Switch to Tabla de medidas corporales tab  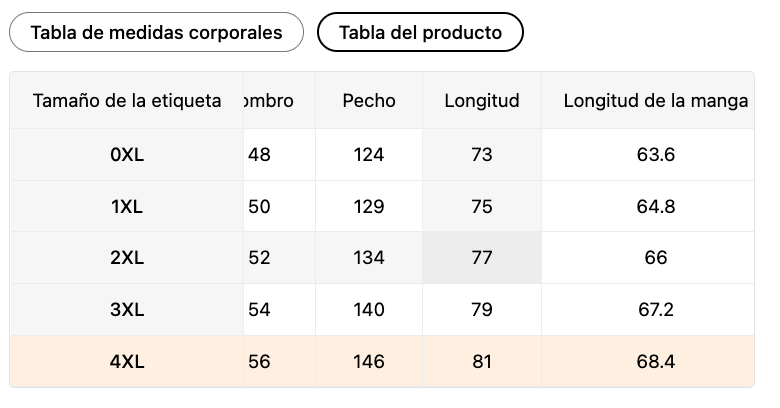point(156,32)
